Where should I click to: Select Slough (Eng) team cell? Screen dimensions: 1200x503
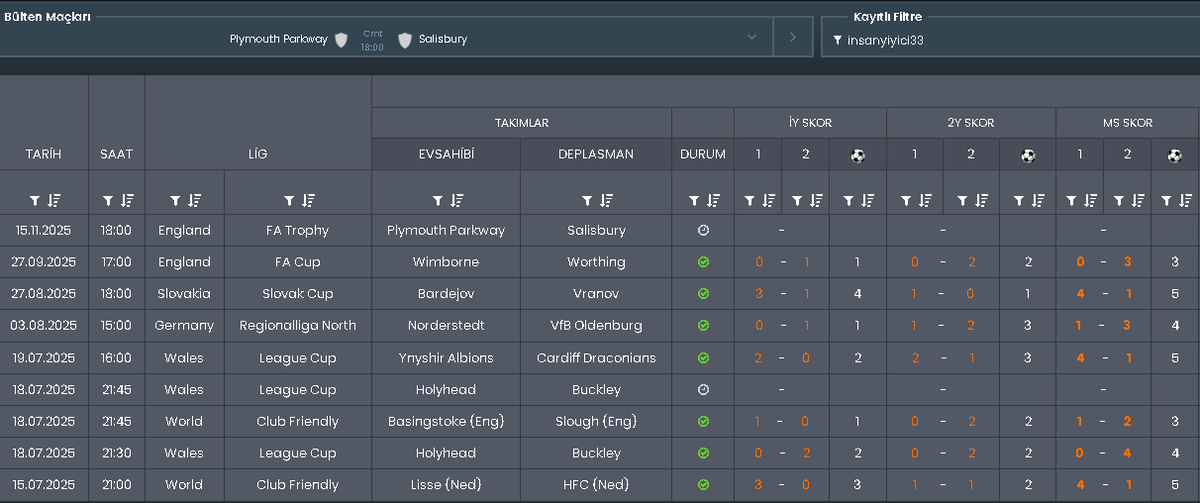[596, 421]
